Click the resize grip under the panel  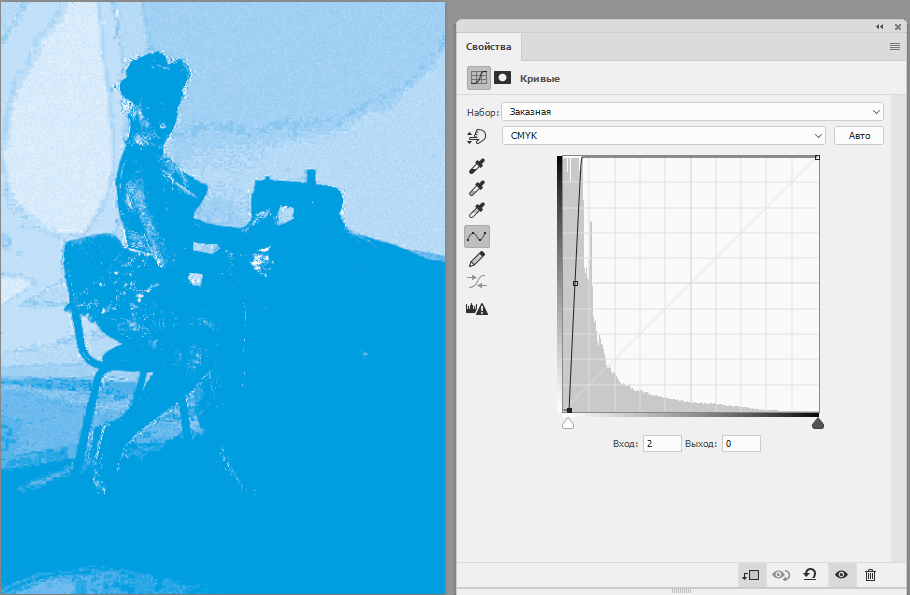681,590
